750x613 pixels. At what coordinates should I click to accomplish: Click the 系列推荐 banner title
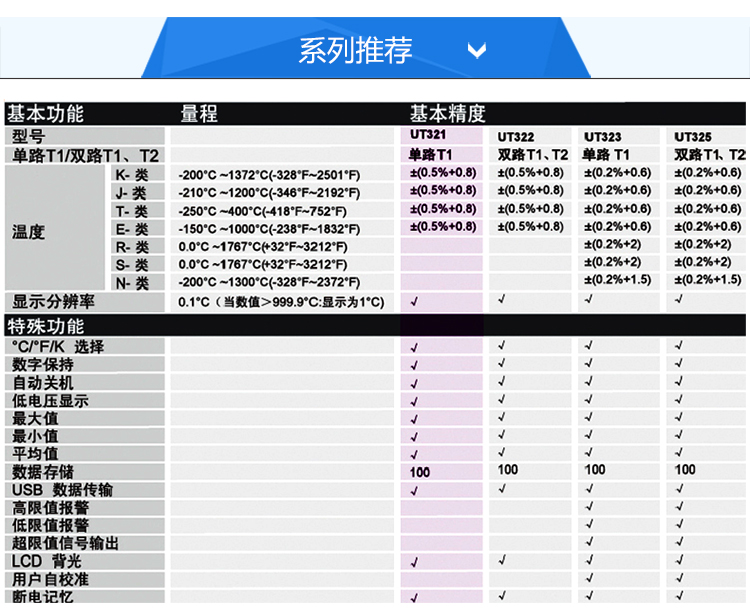355,50
